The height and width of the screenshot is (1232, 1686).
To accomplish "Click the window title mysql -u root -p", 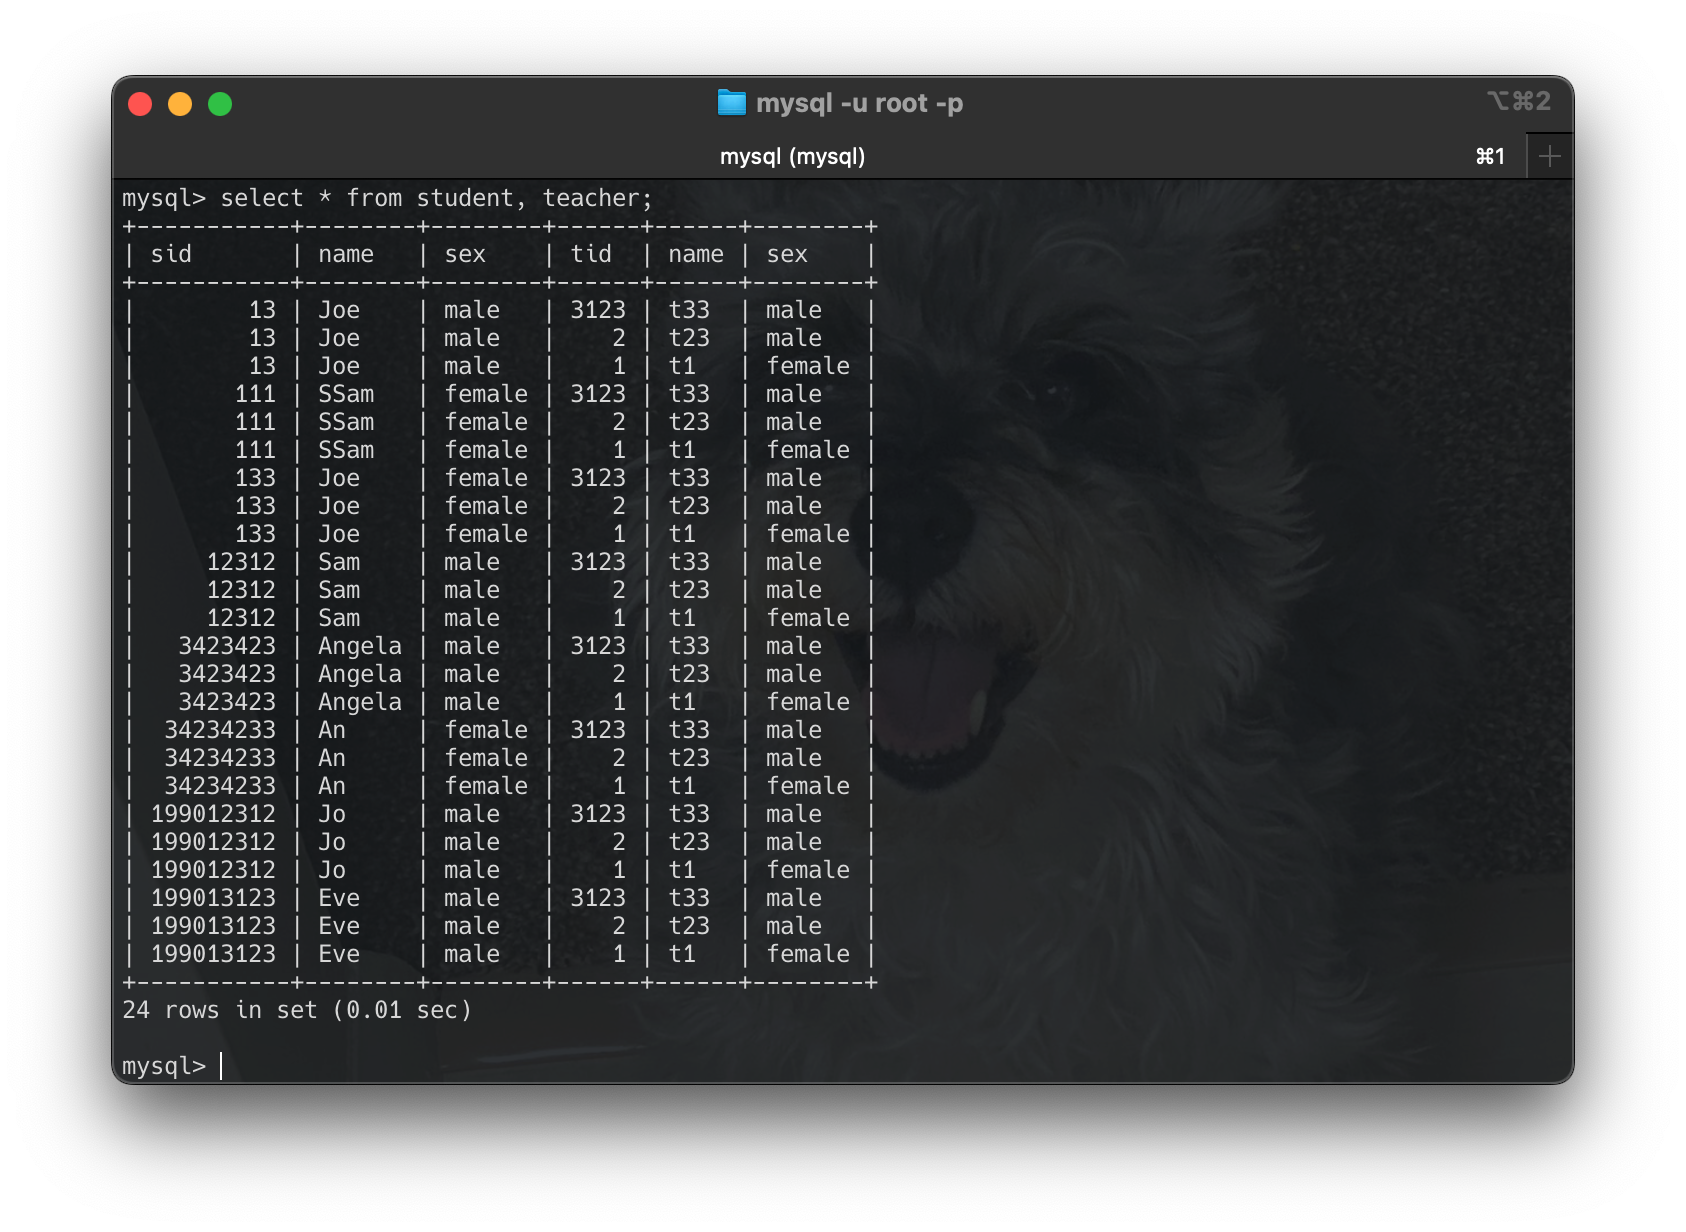I will (862, 102).
